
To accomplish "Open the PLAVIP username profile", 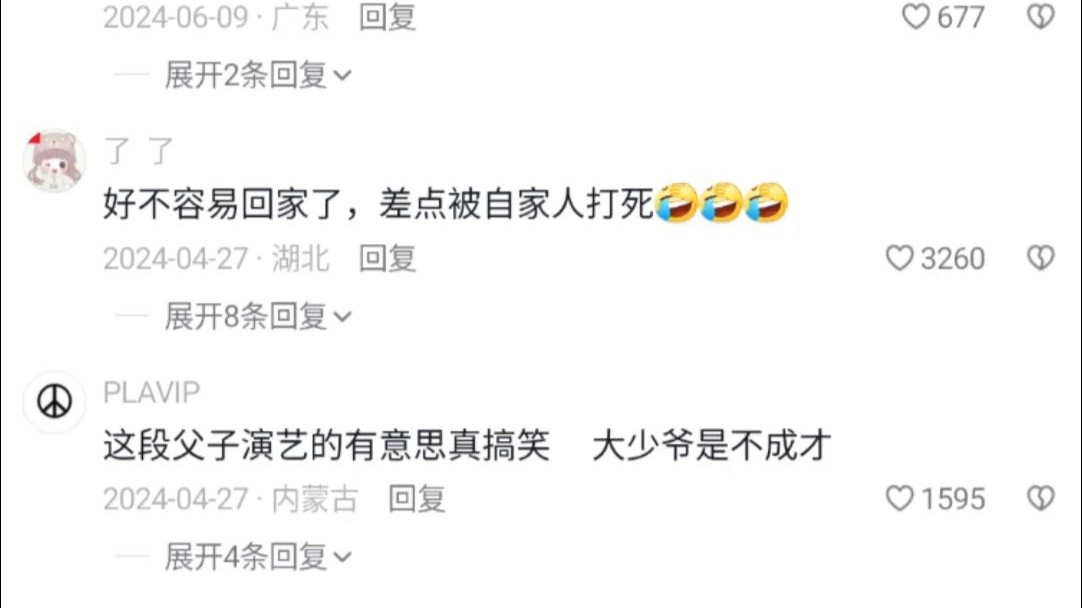I will 151,392.
